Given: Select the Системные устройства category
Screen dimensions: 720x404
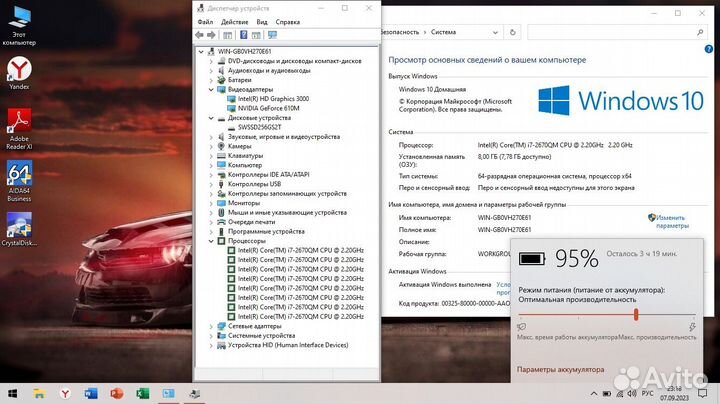Looking at the screenshot, I should tap(261, 336).
